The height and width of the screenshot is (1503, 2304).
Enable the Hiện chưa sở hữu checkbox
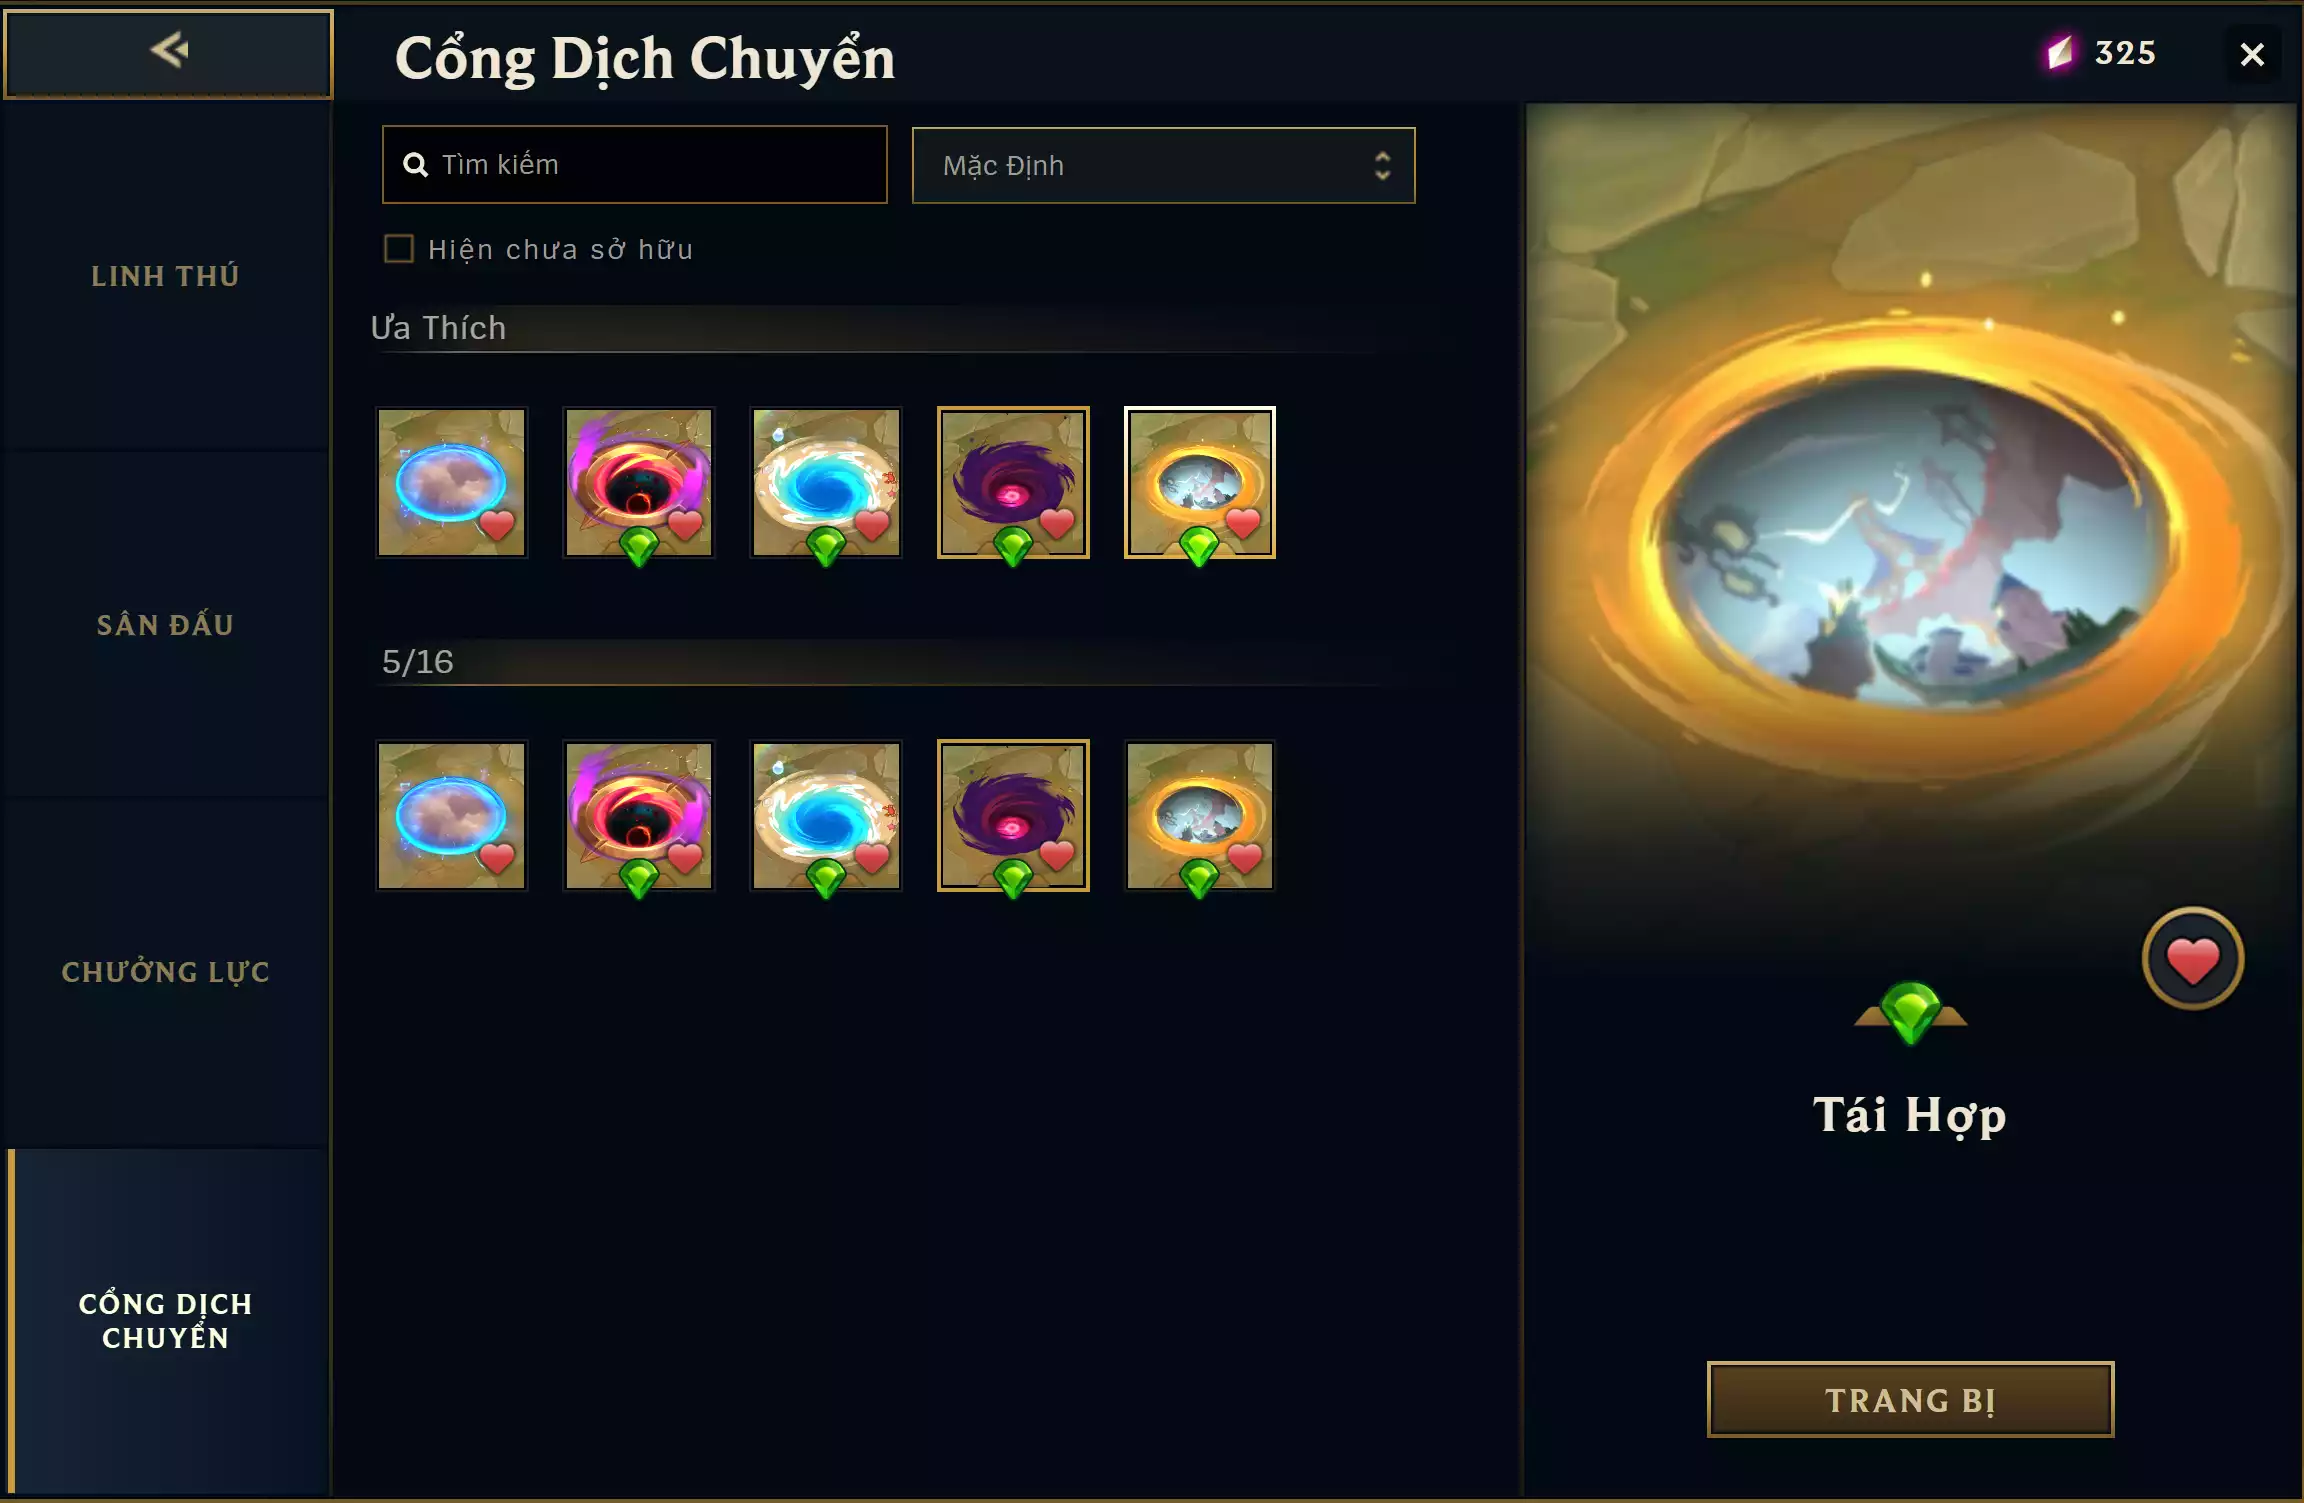point(399,249)
